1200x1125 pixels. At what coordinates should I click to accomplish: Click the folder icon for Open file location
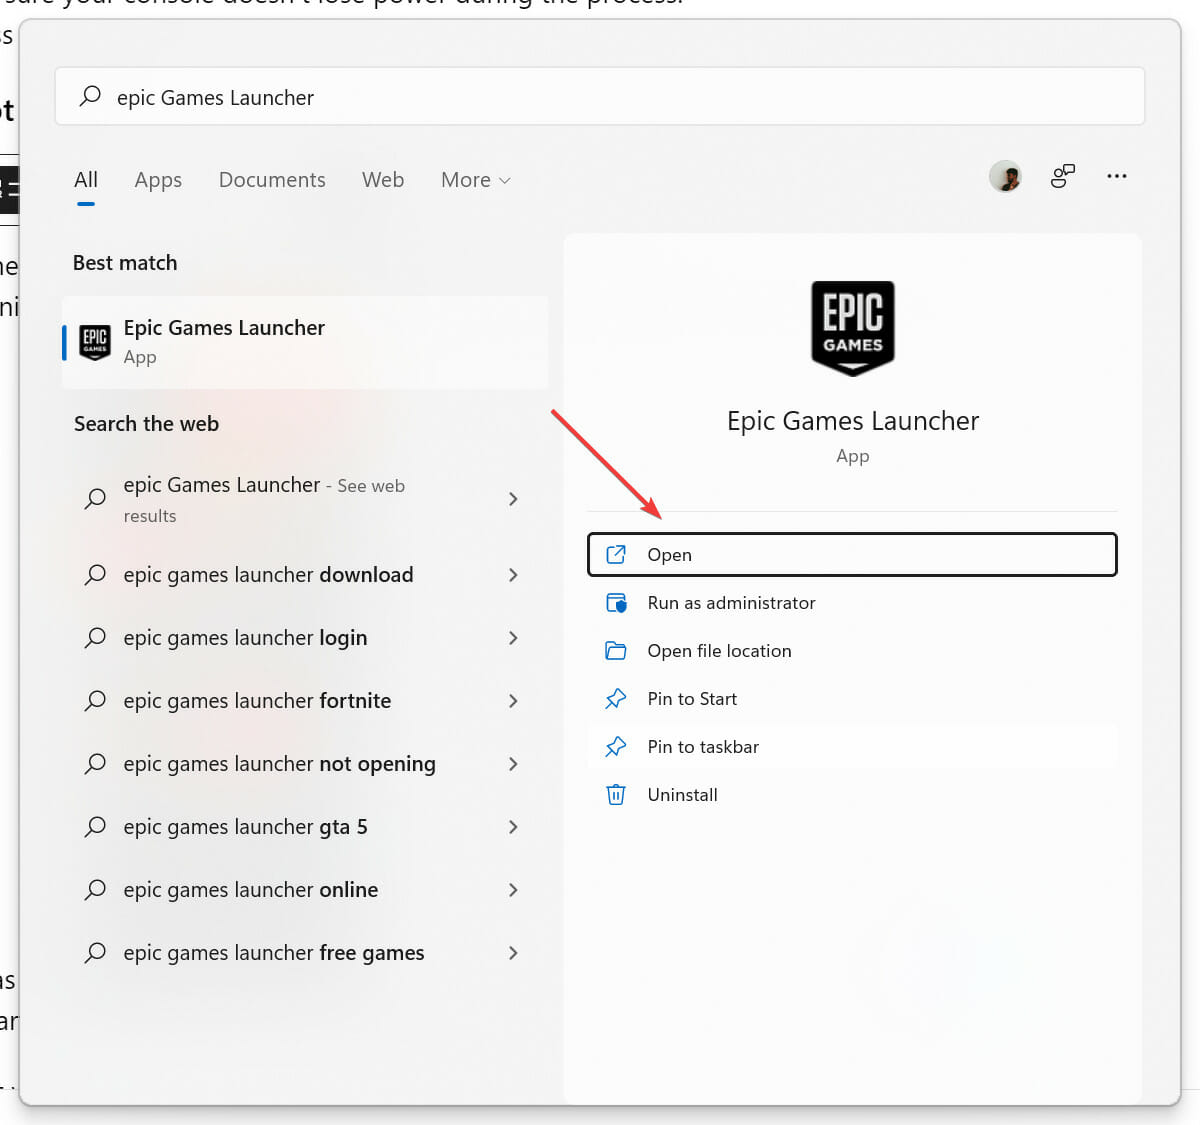616,651
